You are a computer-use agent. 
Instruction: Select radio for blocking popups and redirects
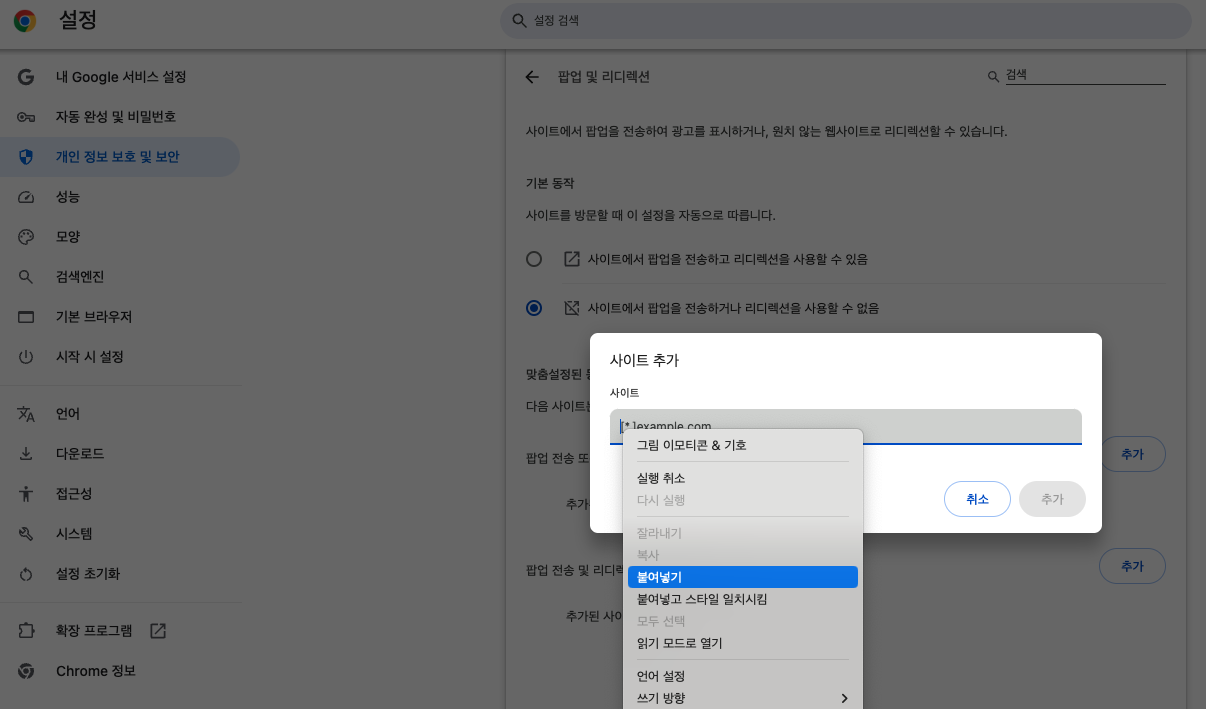[534, 308]
